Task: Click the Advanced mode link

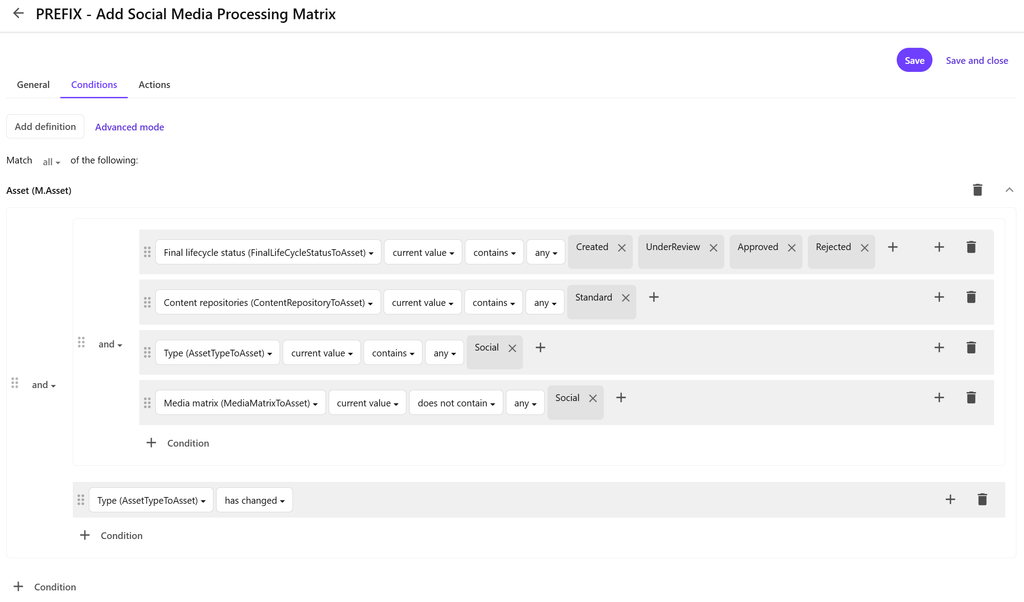Action: [129, 127]
